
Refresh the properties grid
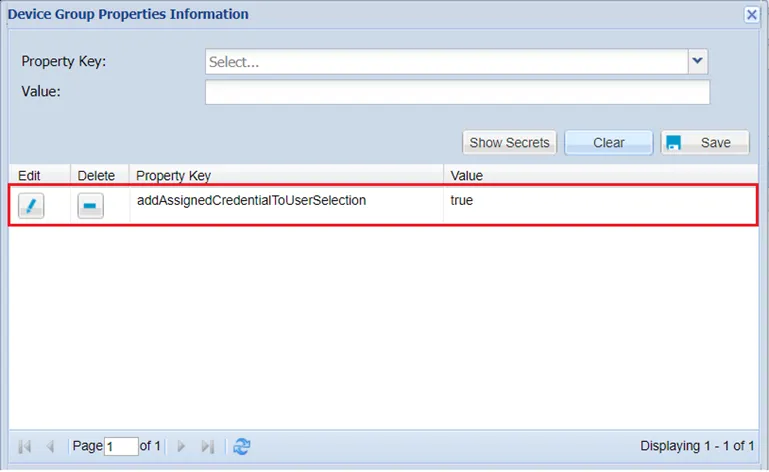pos(242,446)
